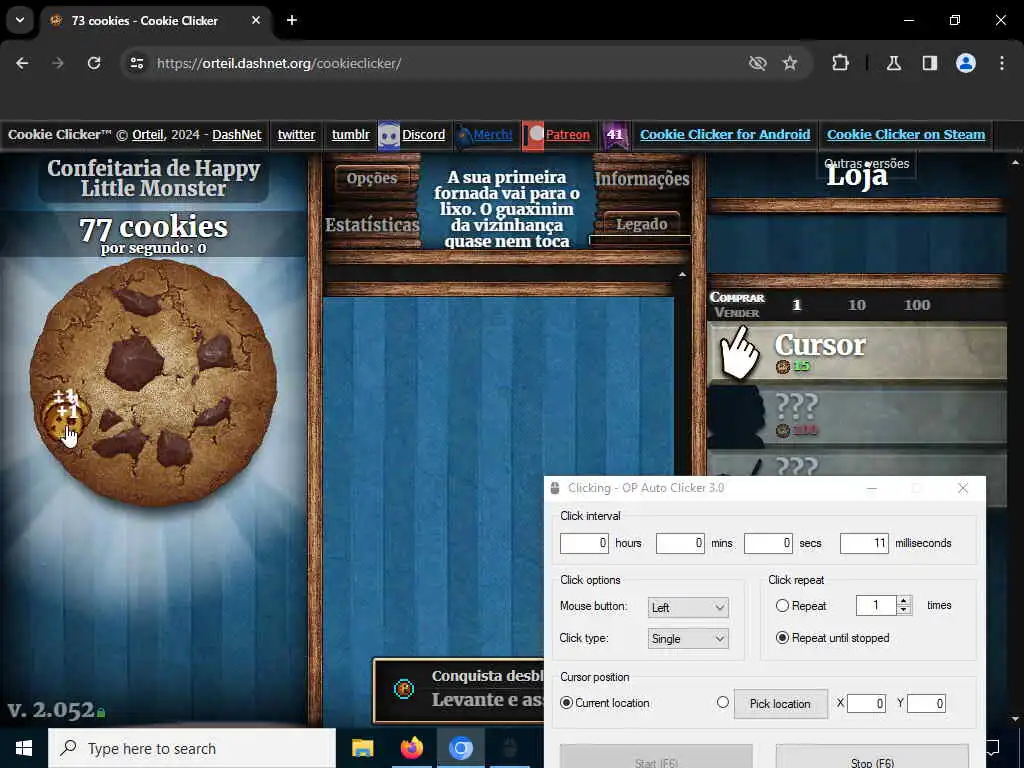Screen dimensions: 1024x768
Task: Click the purple 41 badge icon
Action: pyautogui.click(x=615, y=135)
